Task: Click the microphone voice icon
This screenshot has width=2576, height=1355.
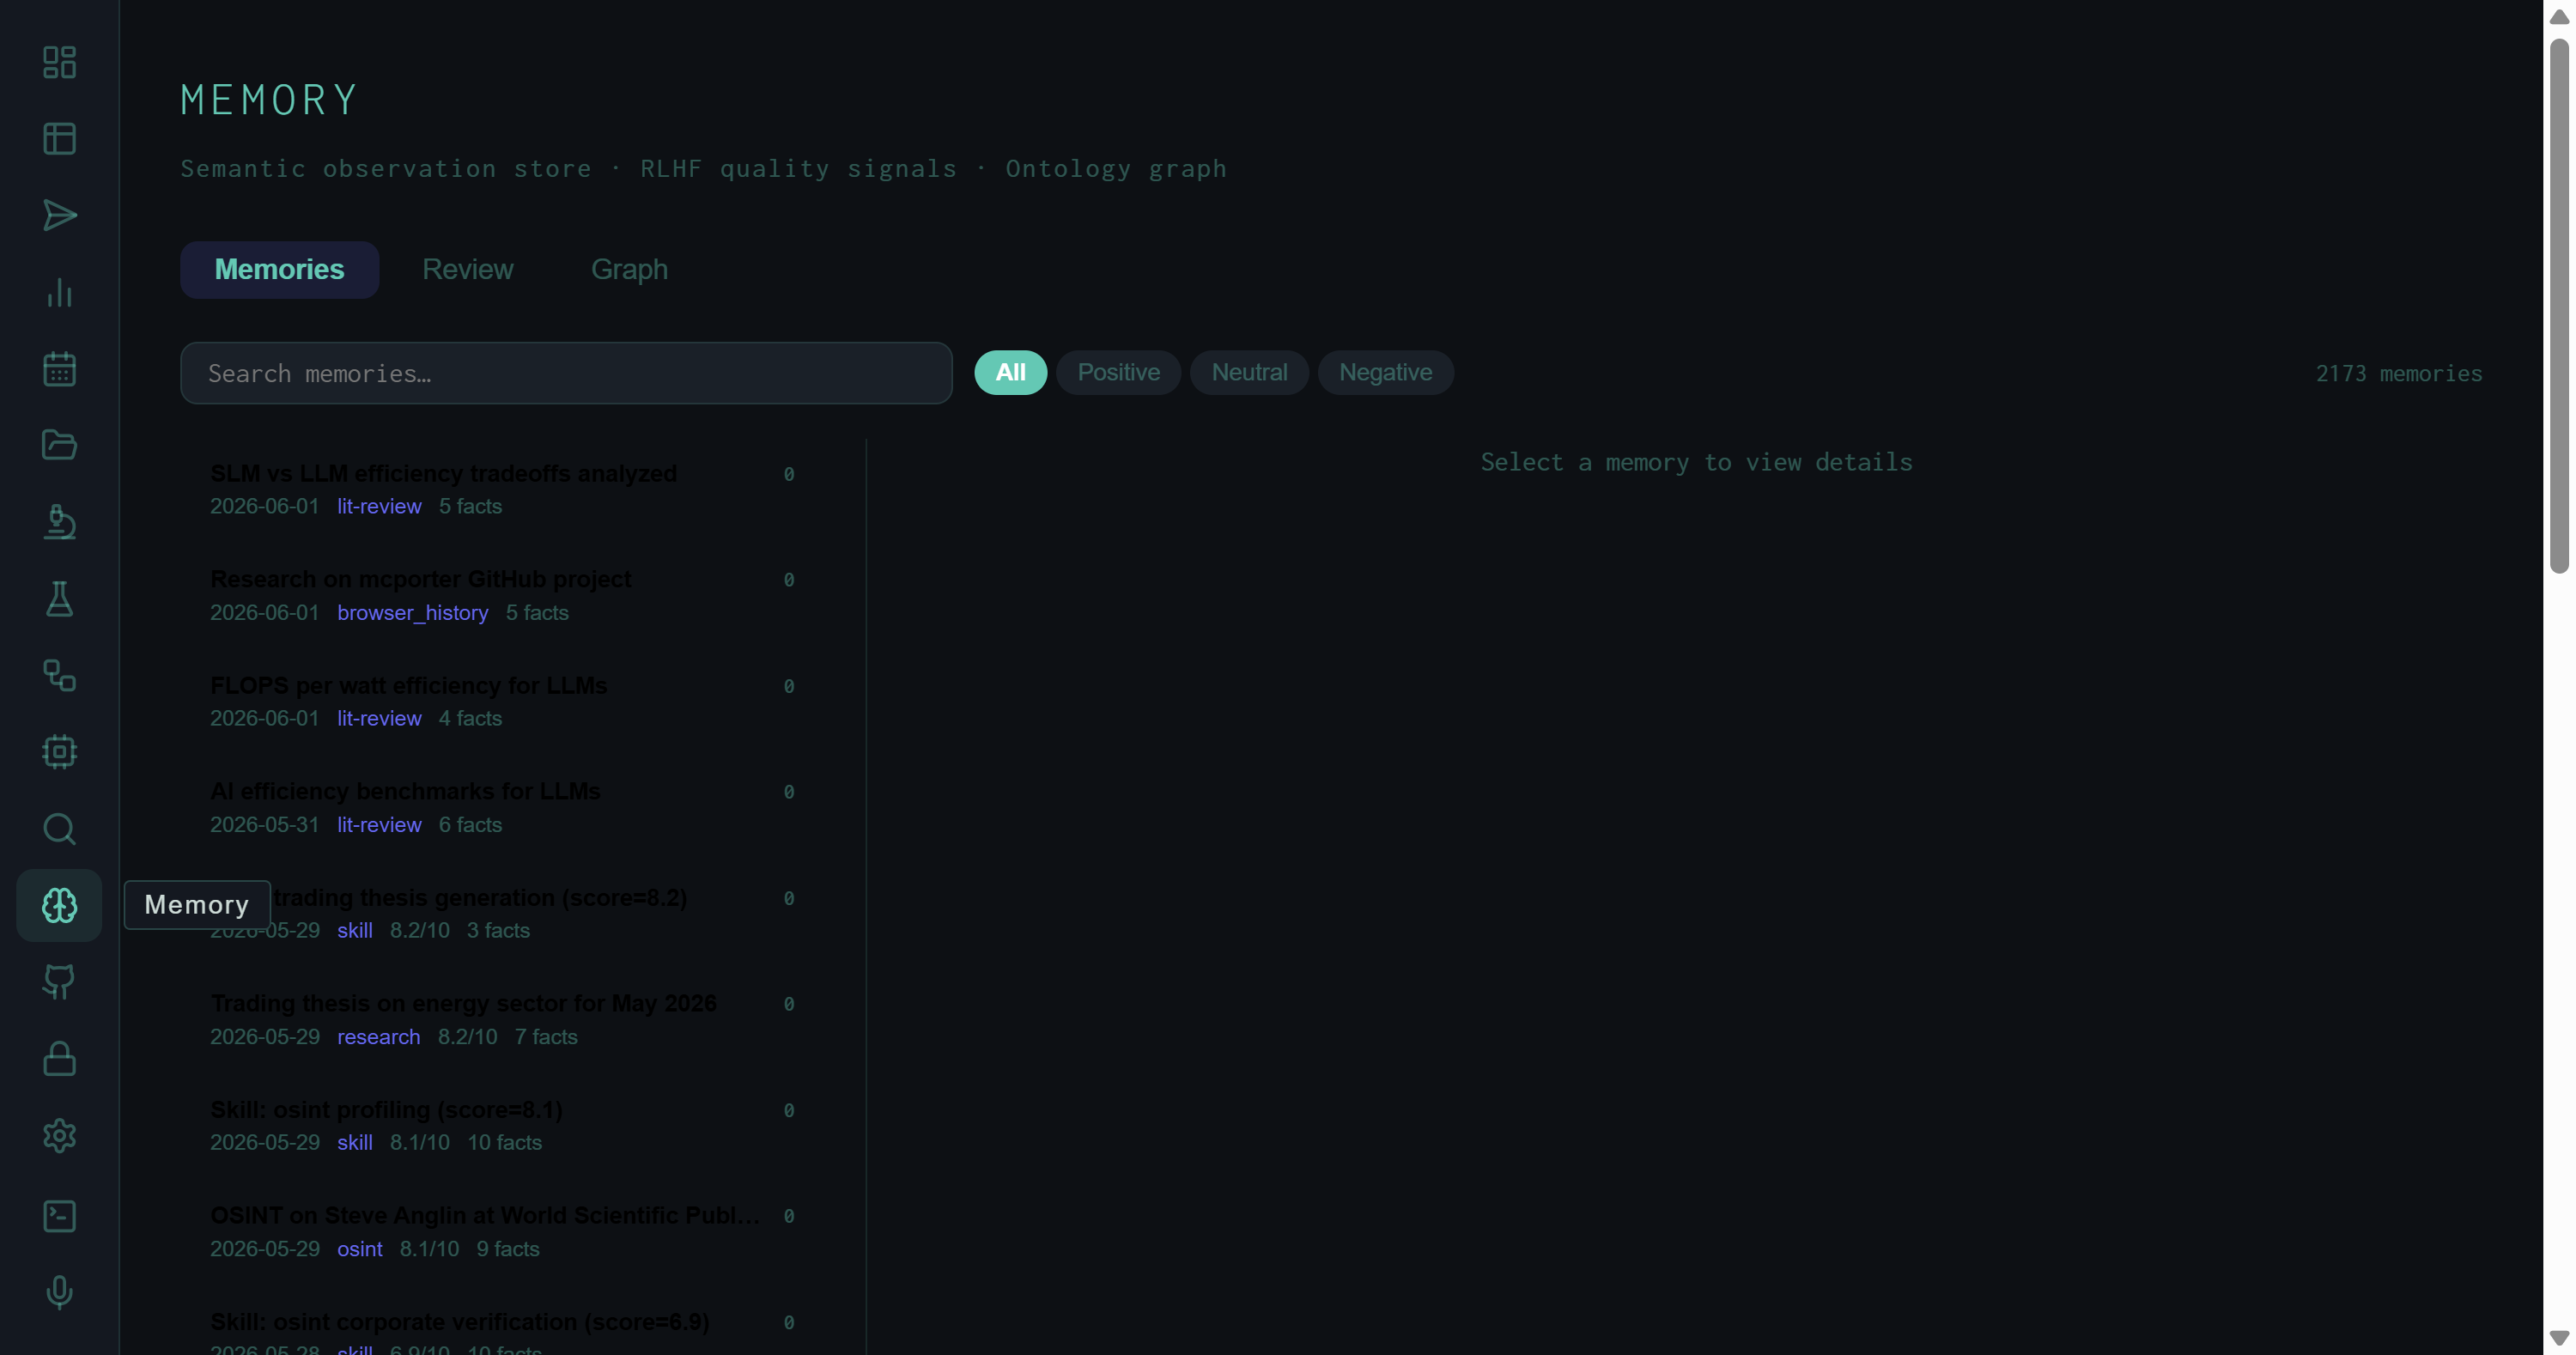Action: click(x=59, y=1292)
